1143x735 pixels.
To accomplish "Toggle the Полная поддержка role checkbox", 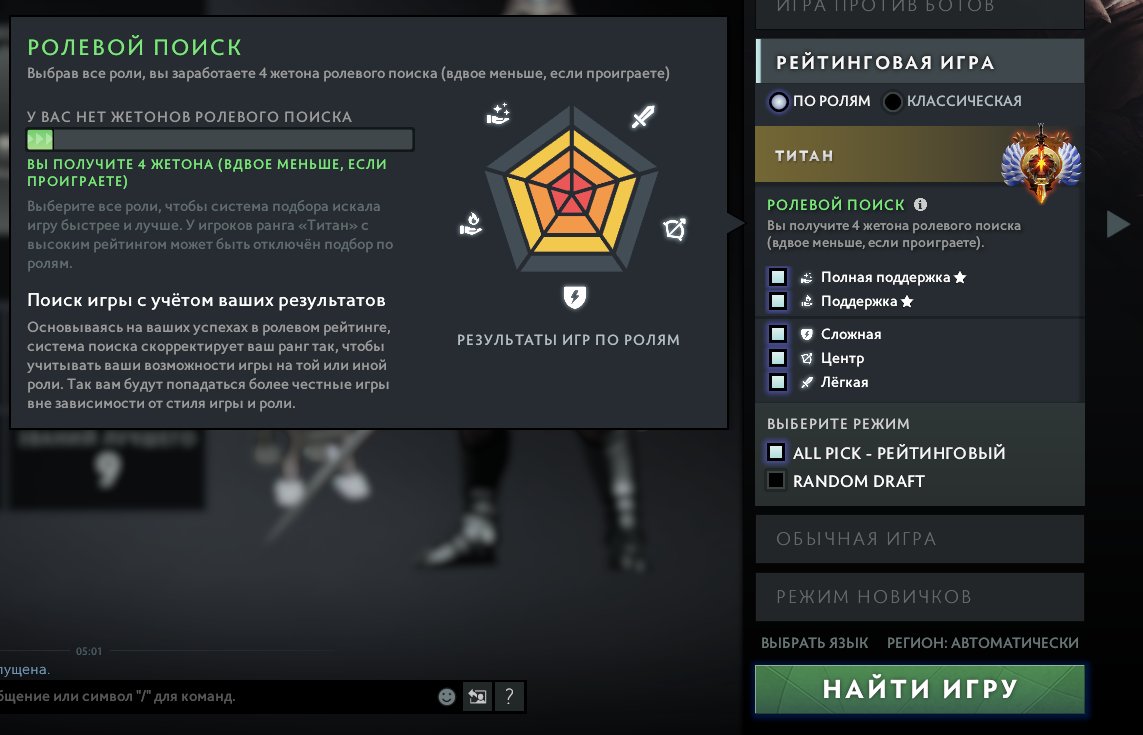I will click(x=778, y=277).
